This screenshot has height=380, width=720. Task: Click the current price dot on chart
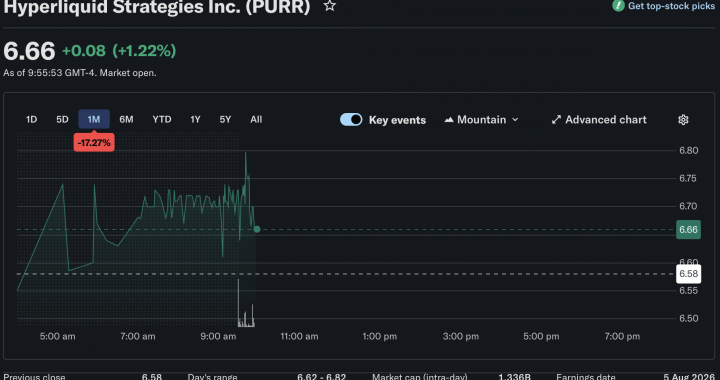(x=257, y=229)
